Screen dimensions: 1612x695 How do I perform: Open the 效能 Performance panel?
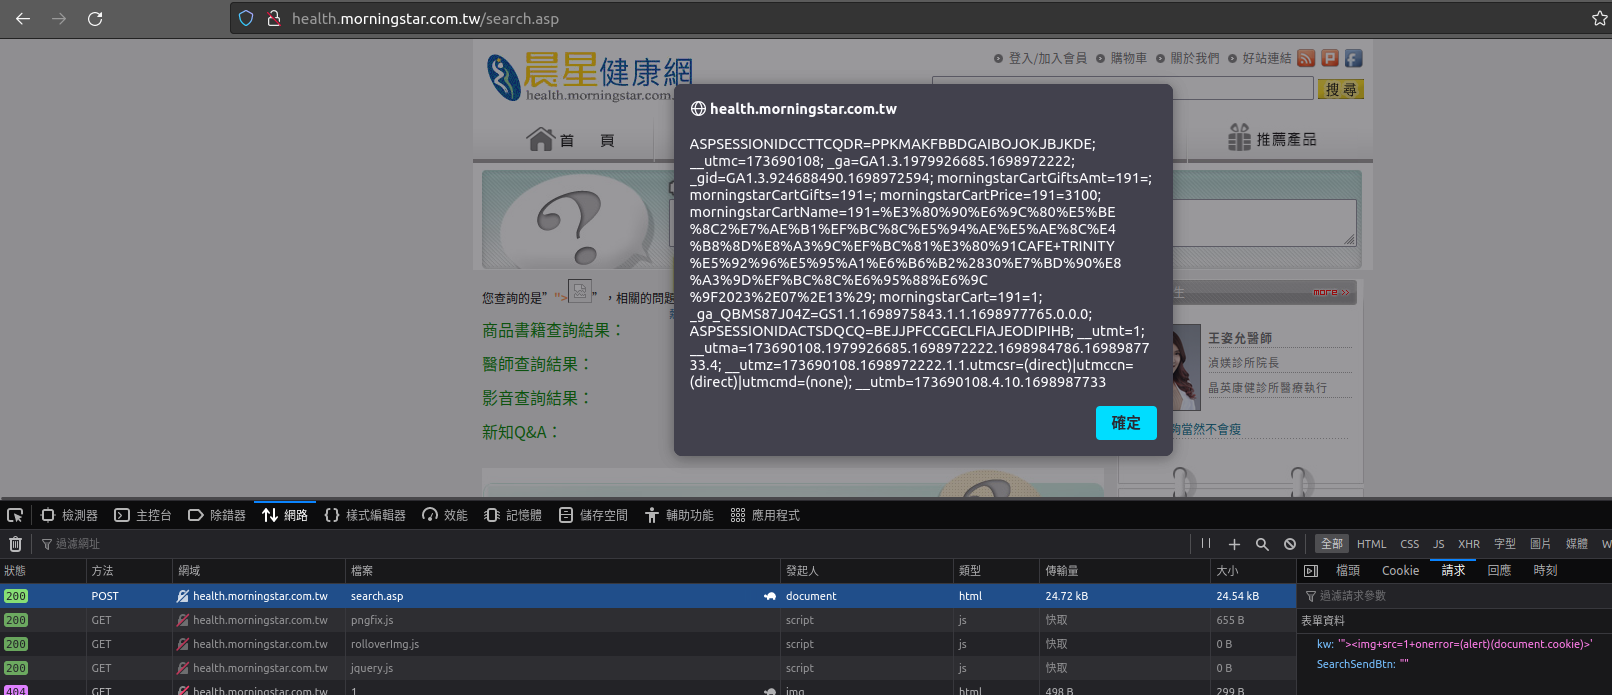(445, 515)
